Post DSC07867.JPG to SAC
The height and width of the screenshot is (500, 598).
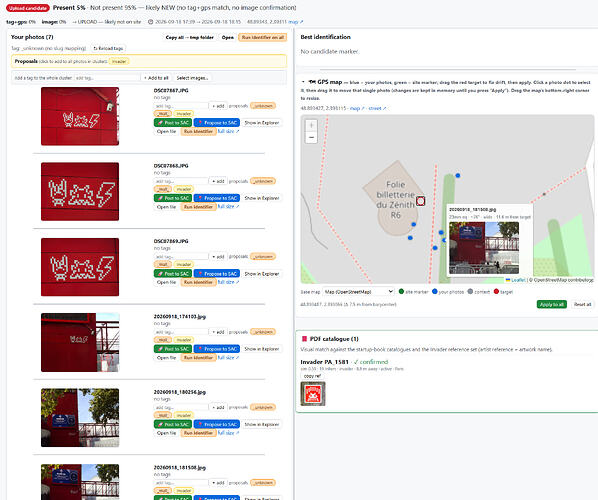[173, 122]
